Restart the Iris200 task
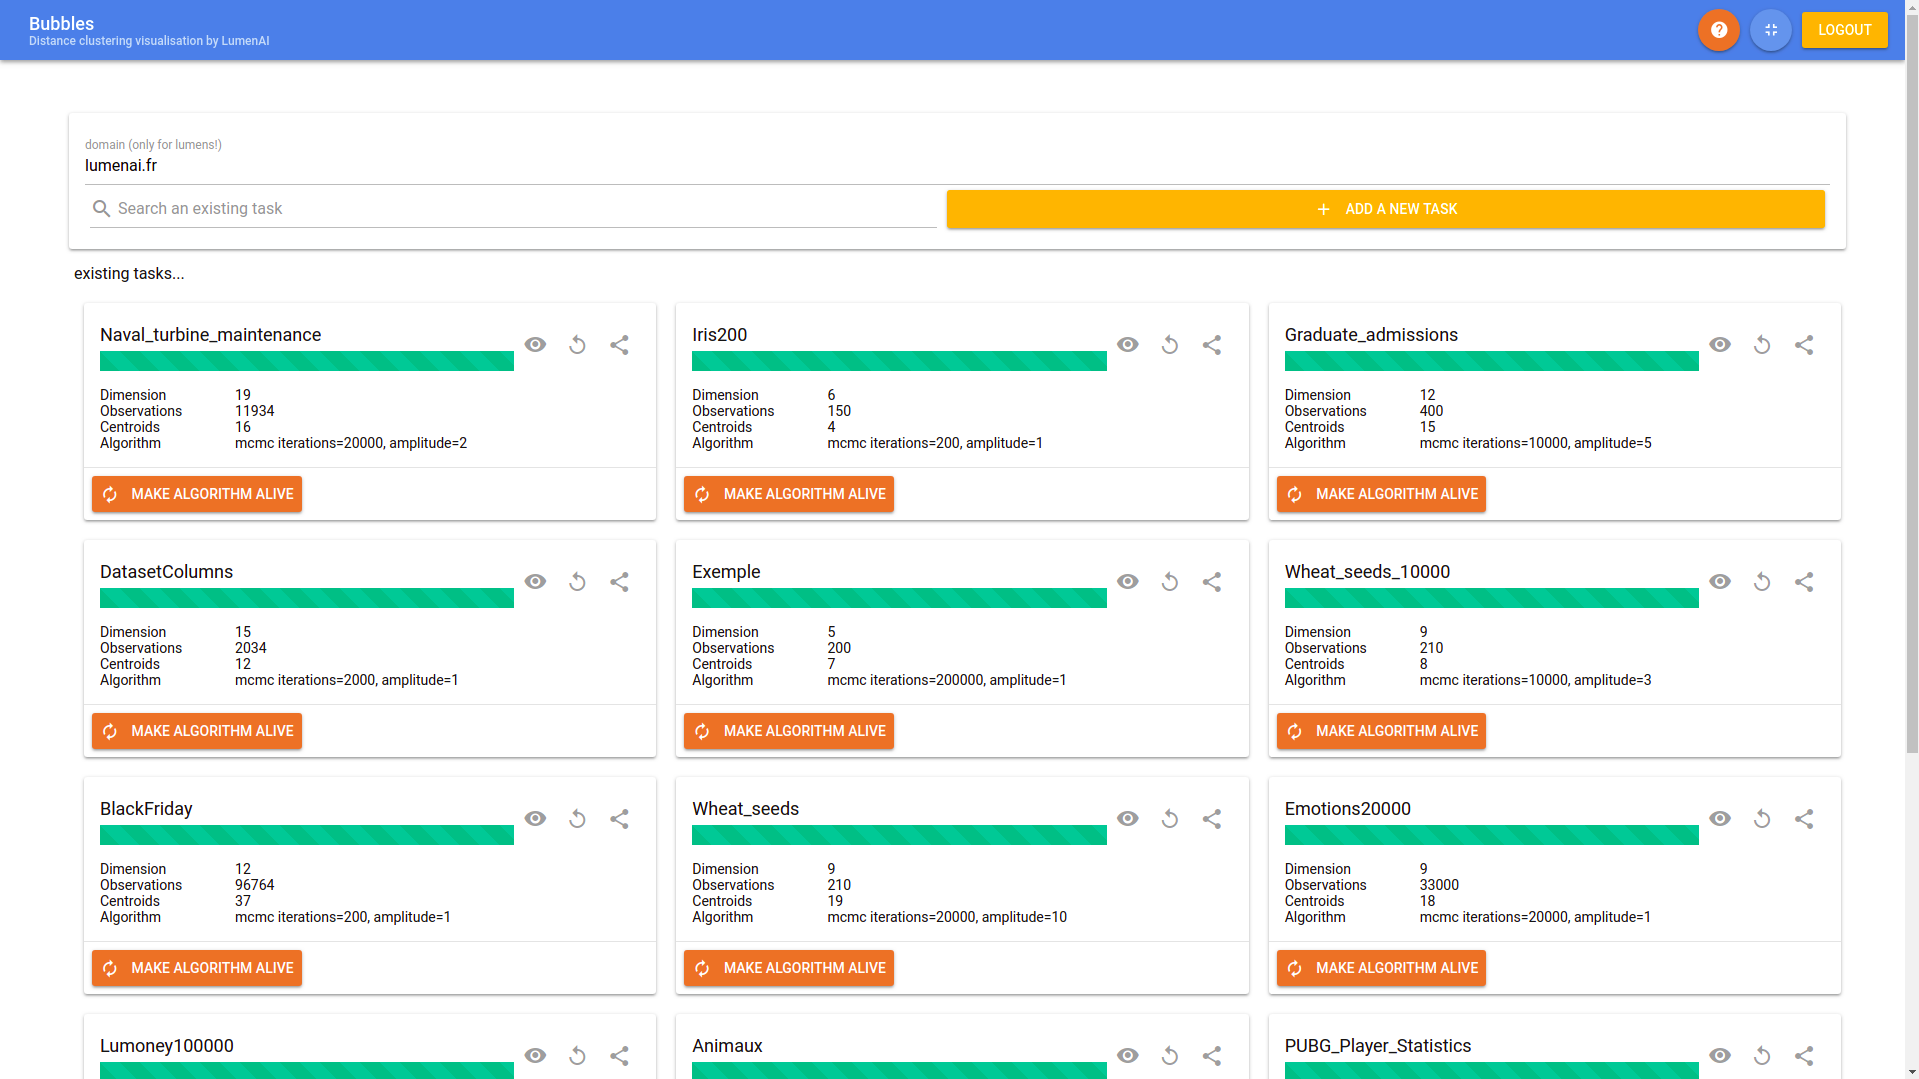The width and height of the screenshot is (1919, 1079). point(1169,345)
